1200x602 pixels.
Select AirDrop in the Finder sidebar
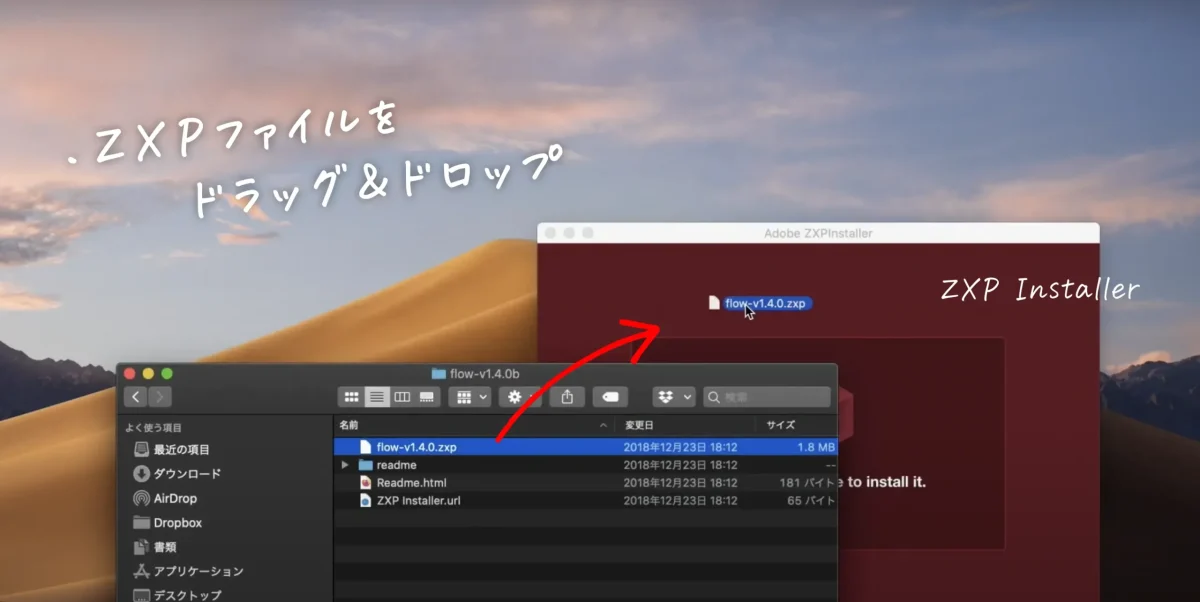click(x=165, y=498)
